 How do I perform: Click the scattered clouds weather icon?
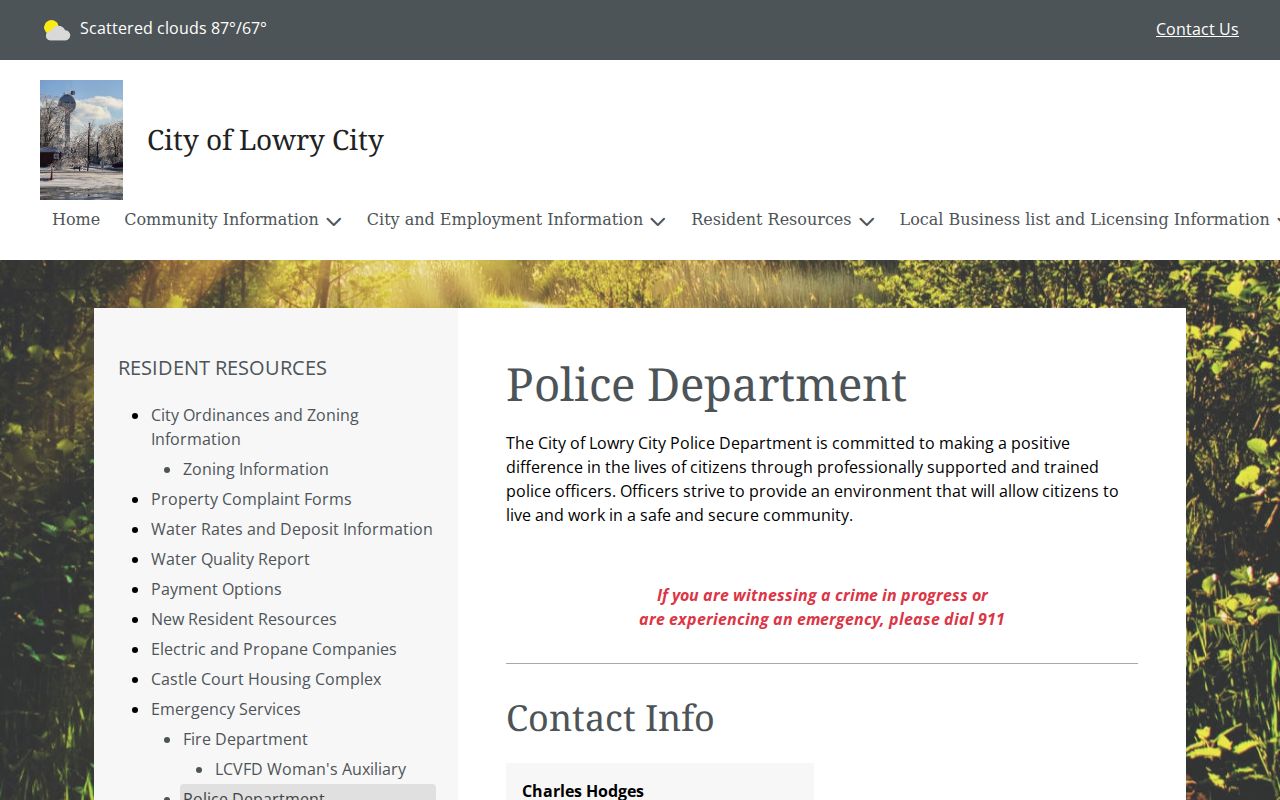pyautogui.click(x=57, y=30)
